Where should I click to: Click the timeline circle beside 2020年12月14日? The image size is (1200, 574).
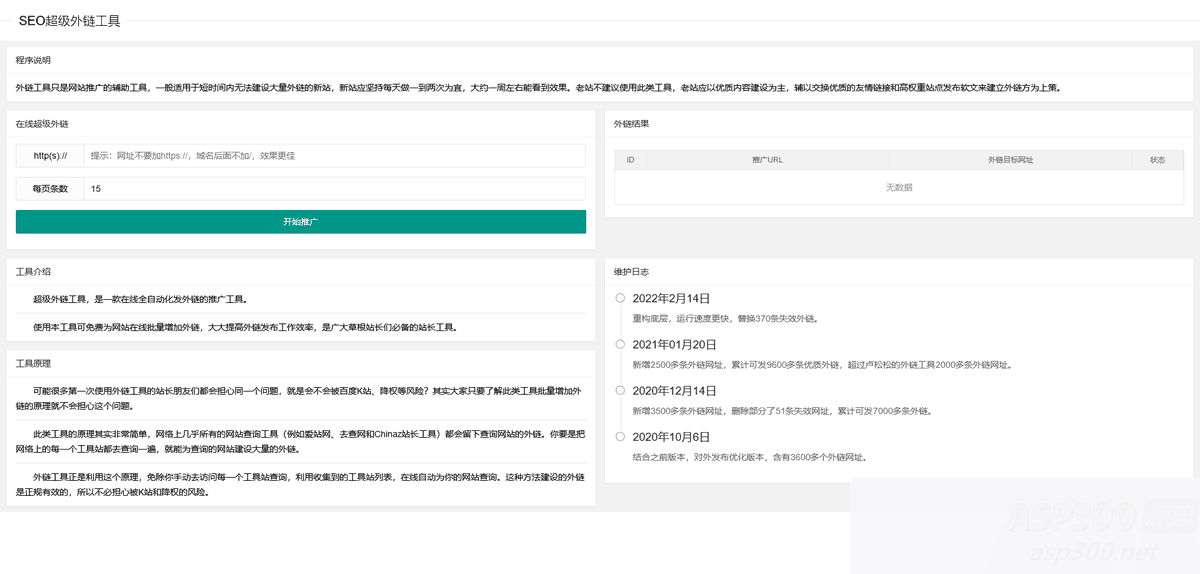point(620,390)
